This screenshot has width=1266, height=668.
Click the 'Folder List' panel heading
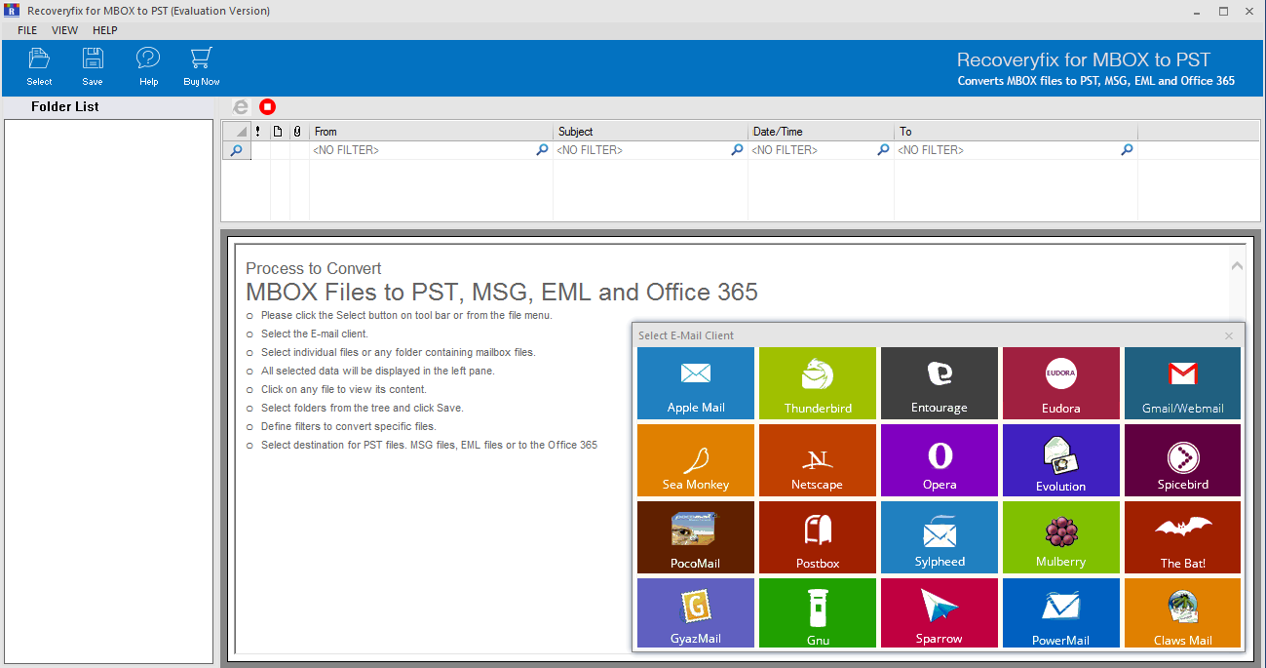pos(65,107)
